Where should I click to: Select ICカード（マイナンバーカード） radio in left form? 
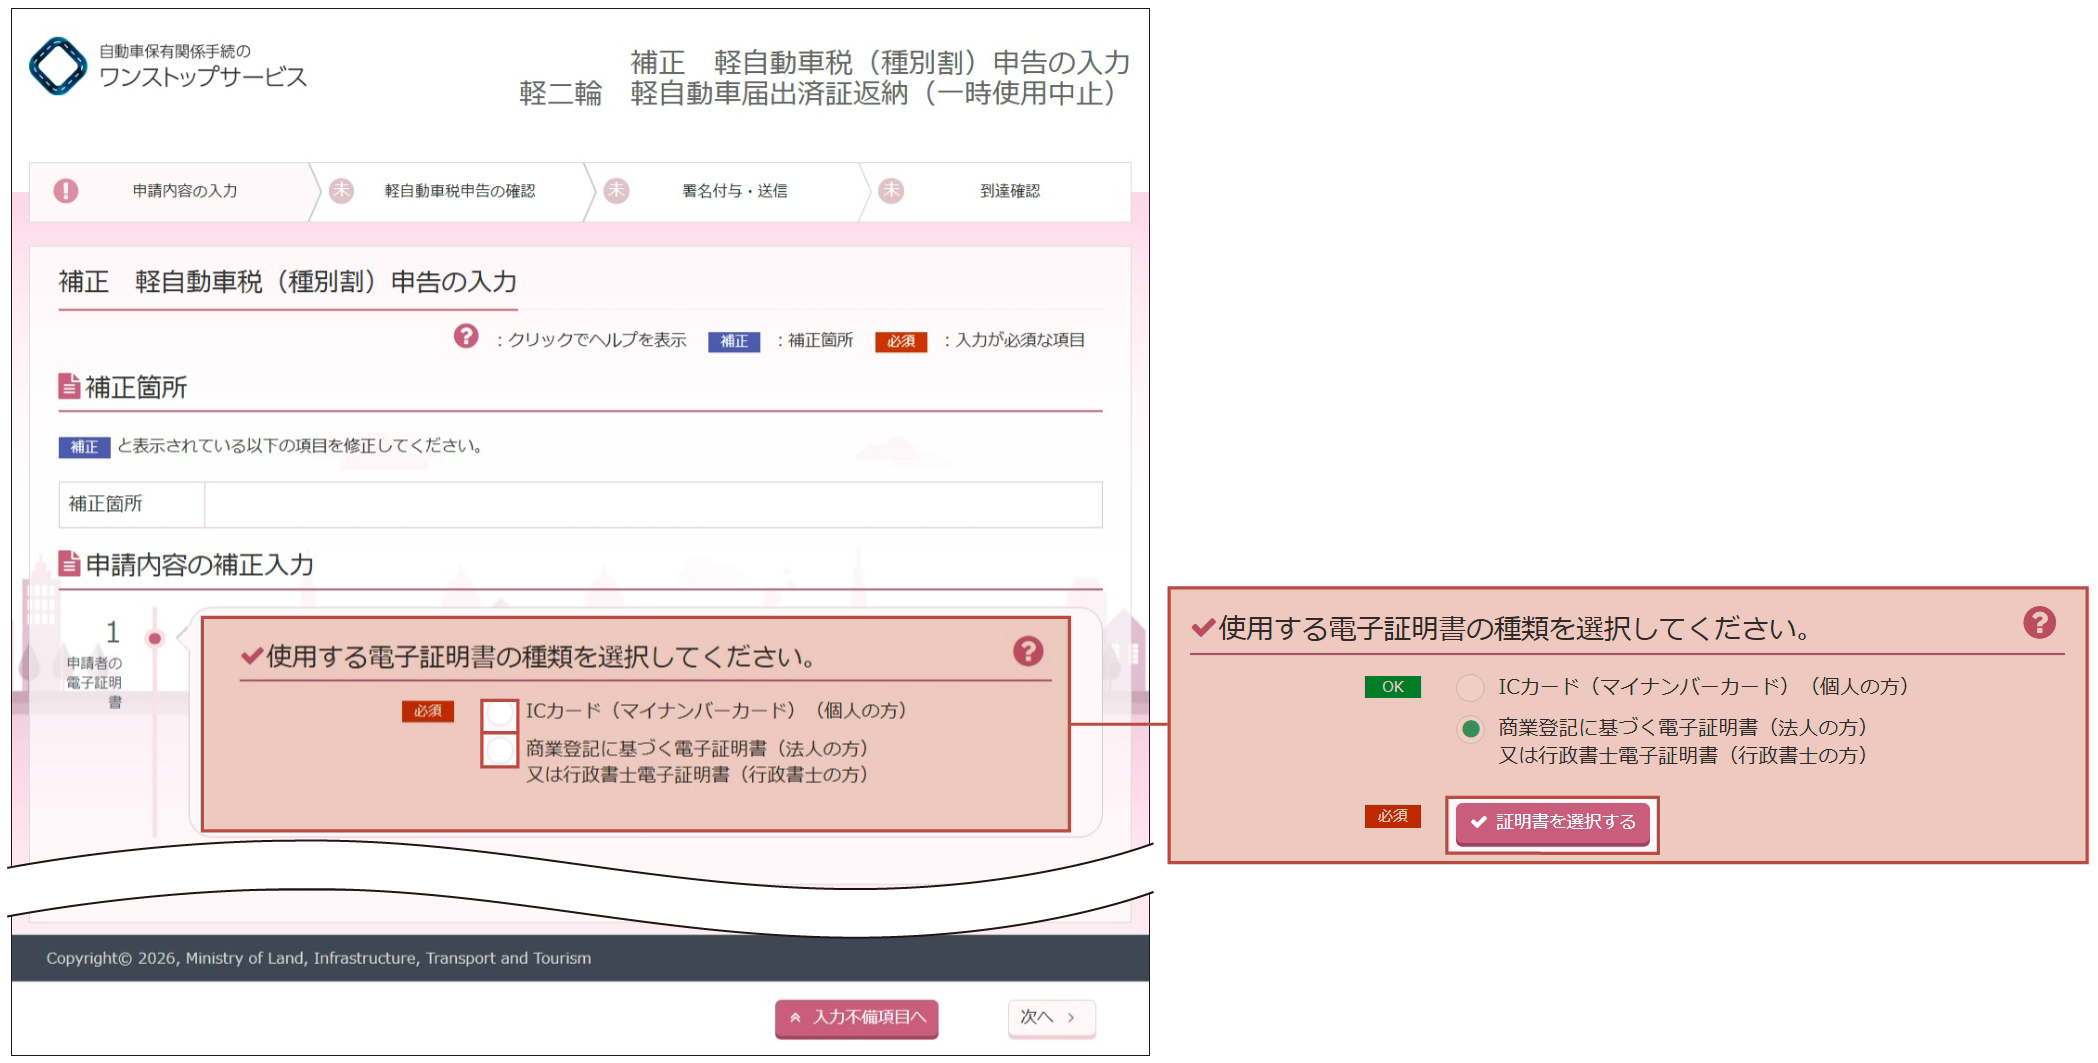[499, 714]
